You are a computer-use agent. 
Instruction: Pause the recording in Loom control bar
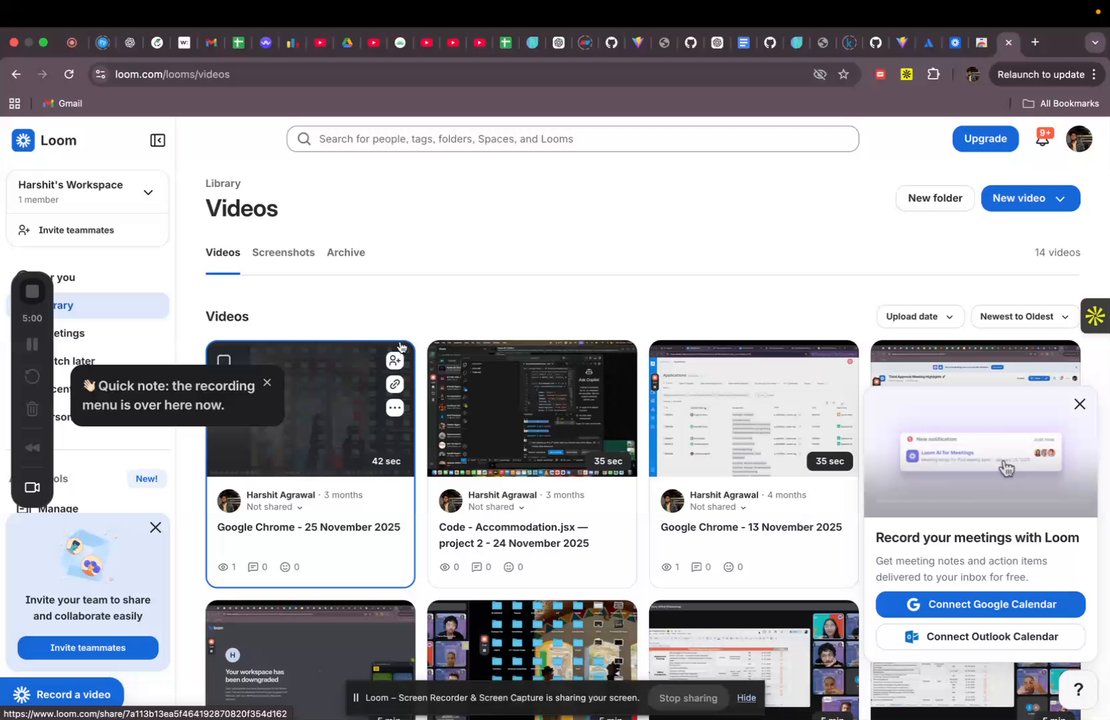(32, 345)
